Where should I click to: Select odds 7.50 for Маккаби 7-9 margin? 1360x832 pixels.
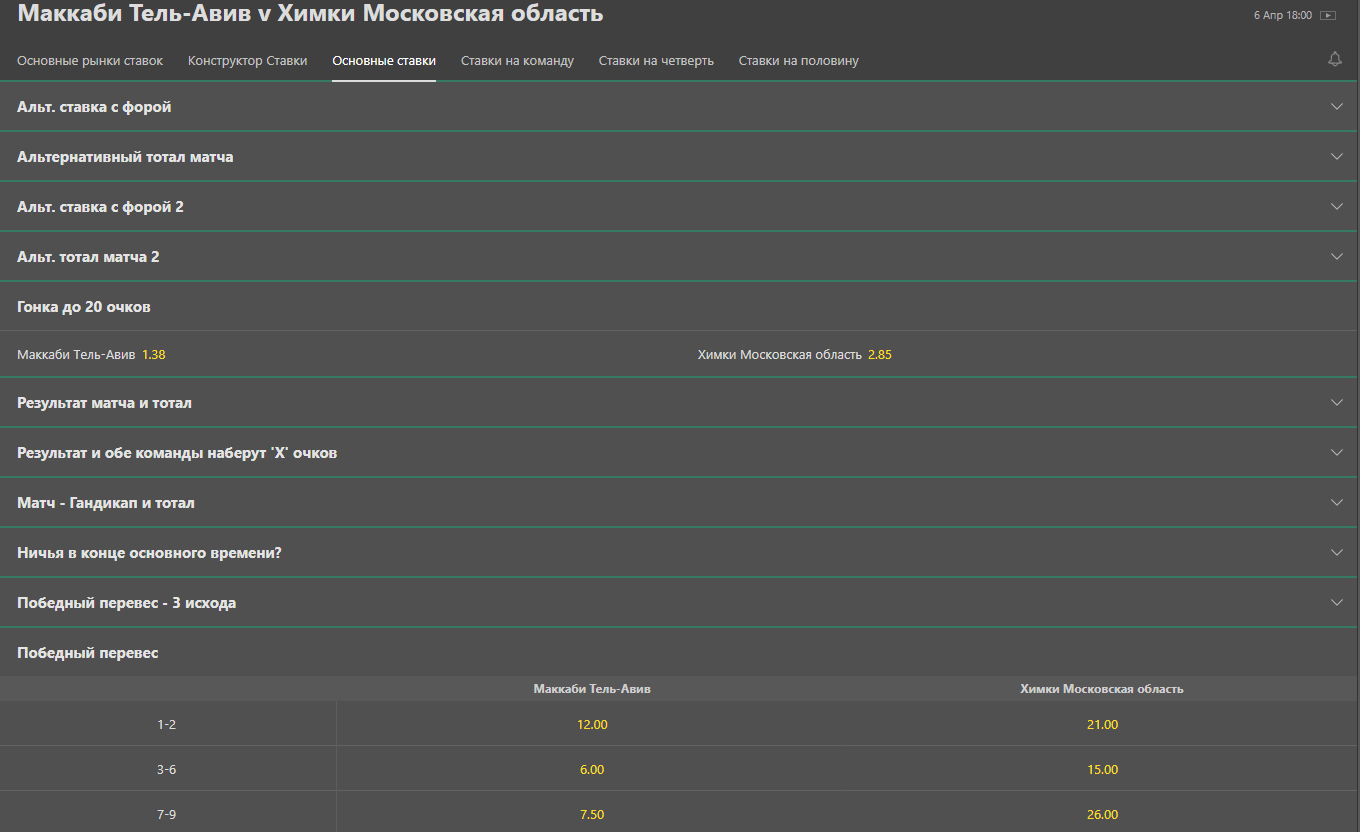pyautogui.click(x=592, y=814)
